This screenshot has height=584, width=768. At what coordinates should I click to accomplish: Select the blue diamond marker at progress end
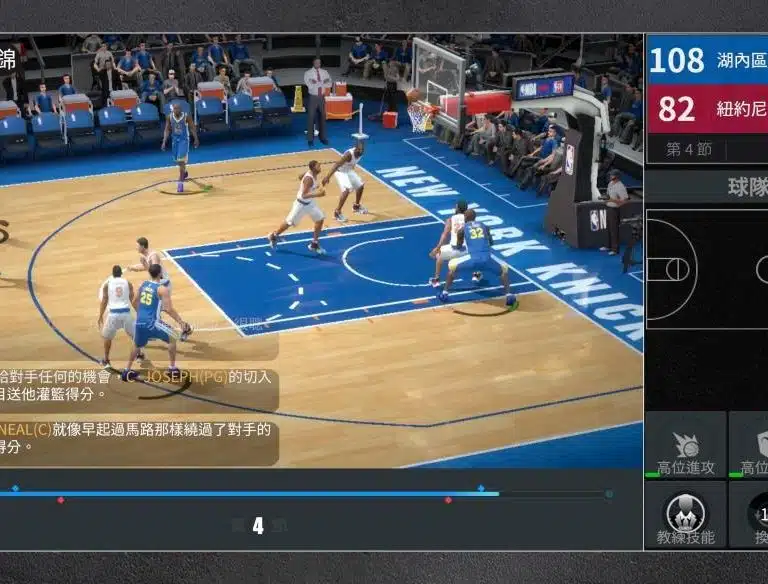coord(481,488)
